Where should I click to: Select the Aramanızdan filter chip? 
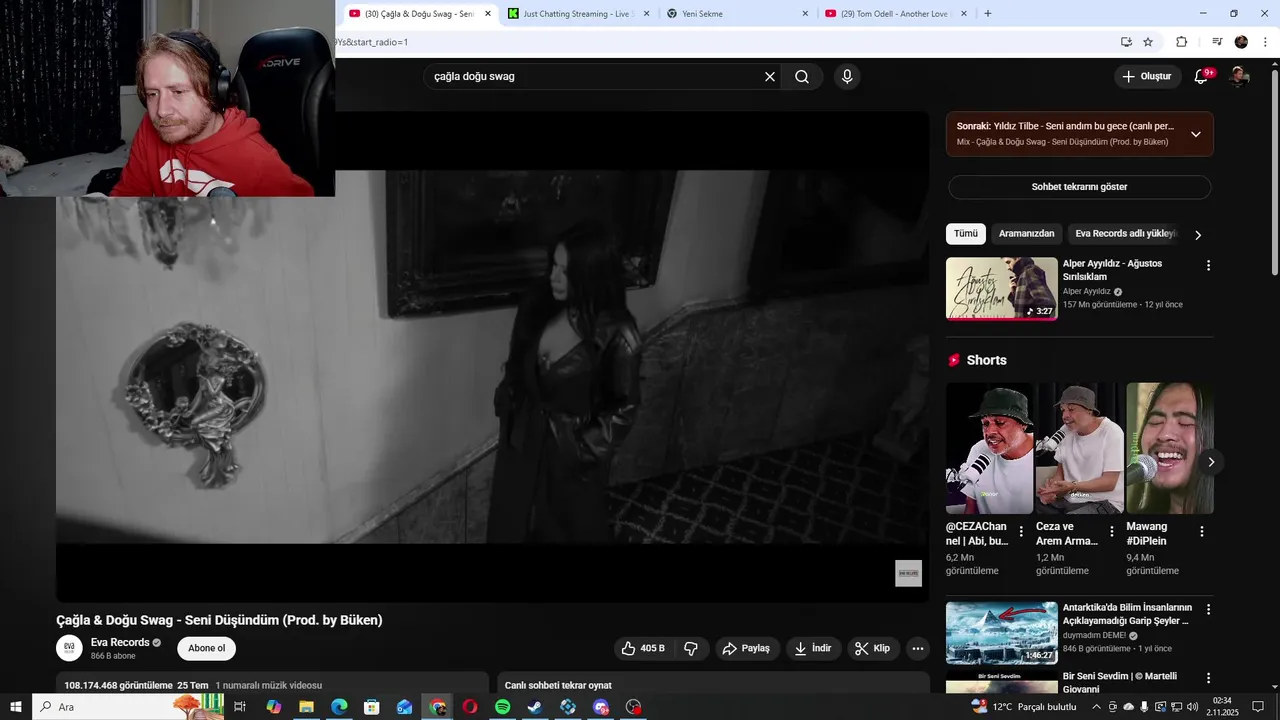point(1026,234)
